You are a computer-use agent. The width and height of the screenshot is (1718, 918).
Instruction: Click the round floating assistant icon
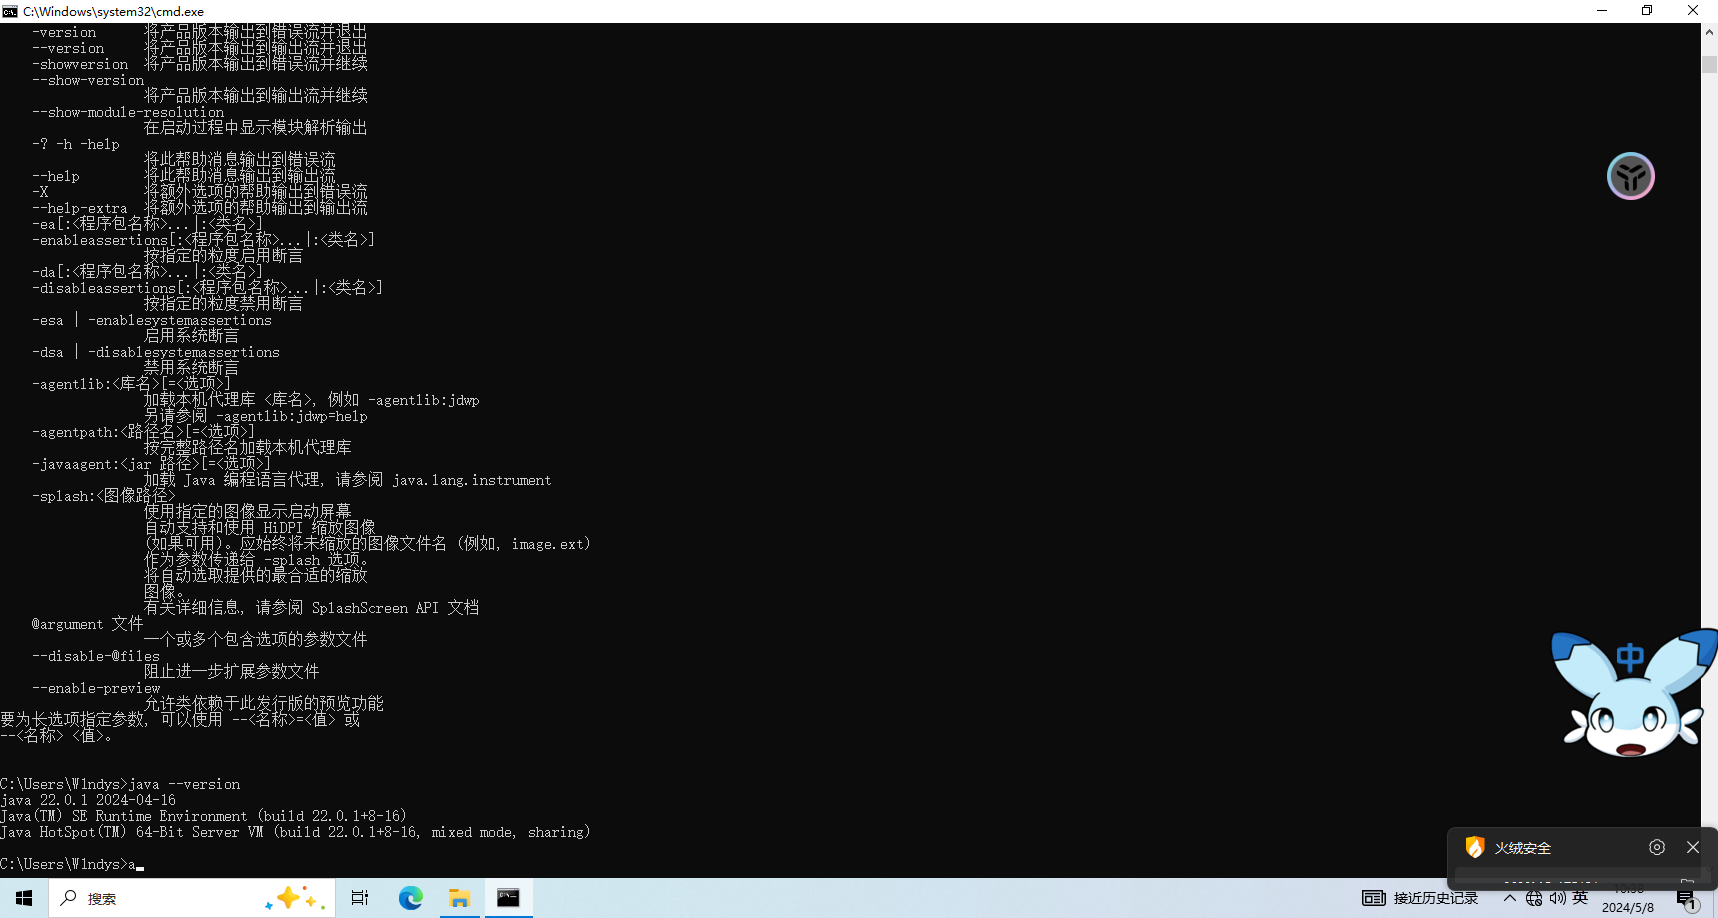(x=1630, y=176)
